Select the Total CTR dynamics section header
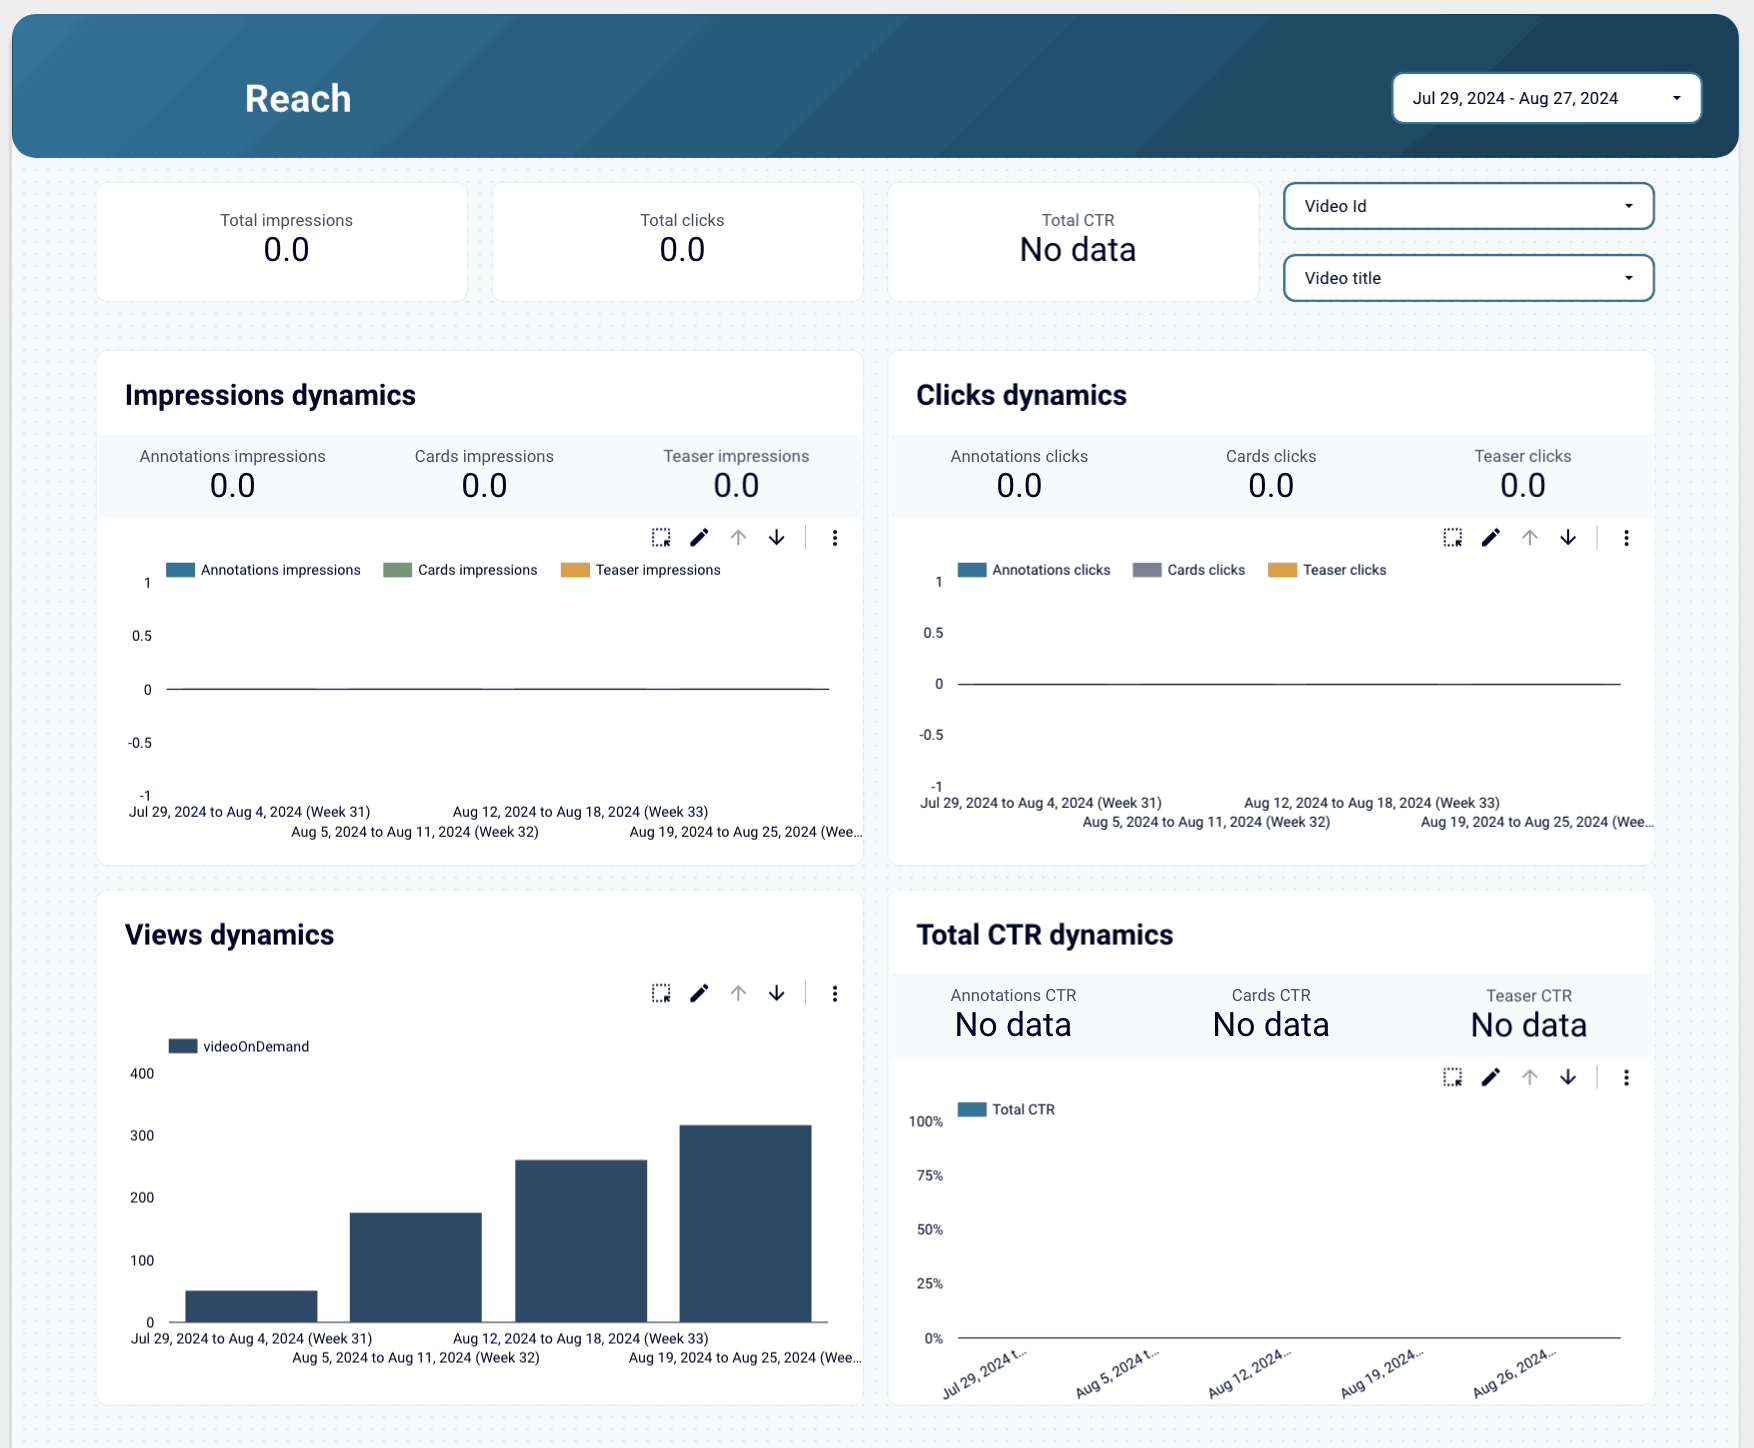This screenshot has width=1754, height=1448. (1044, 934)
